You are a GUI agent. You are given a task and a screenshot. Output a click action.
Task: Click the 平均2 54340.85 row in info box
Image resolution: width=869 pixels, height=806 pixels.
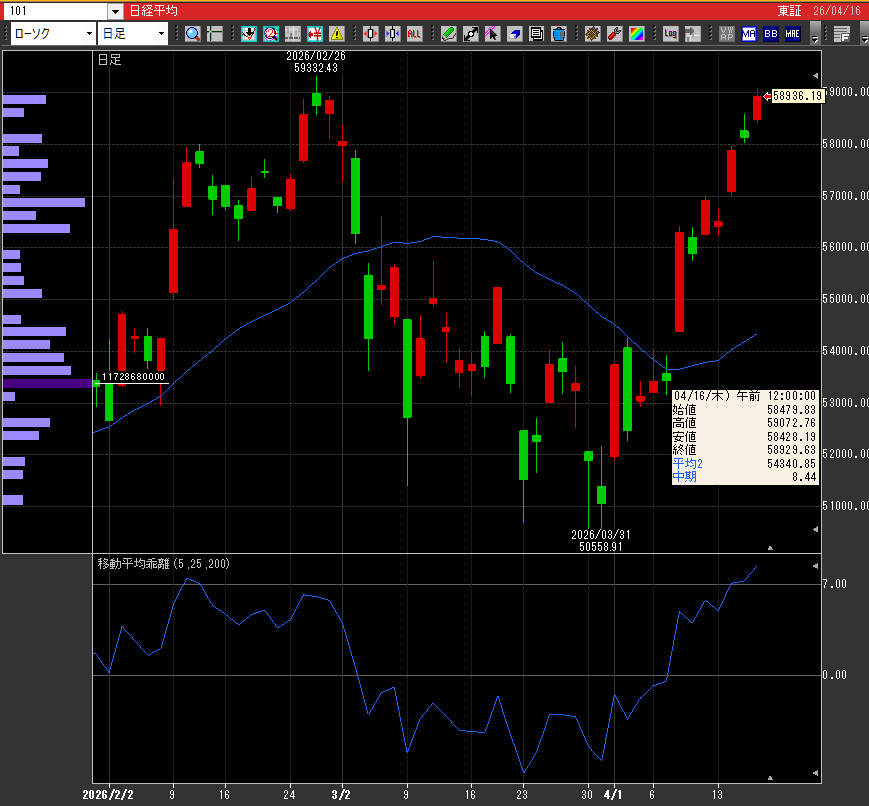coord(744,463)
